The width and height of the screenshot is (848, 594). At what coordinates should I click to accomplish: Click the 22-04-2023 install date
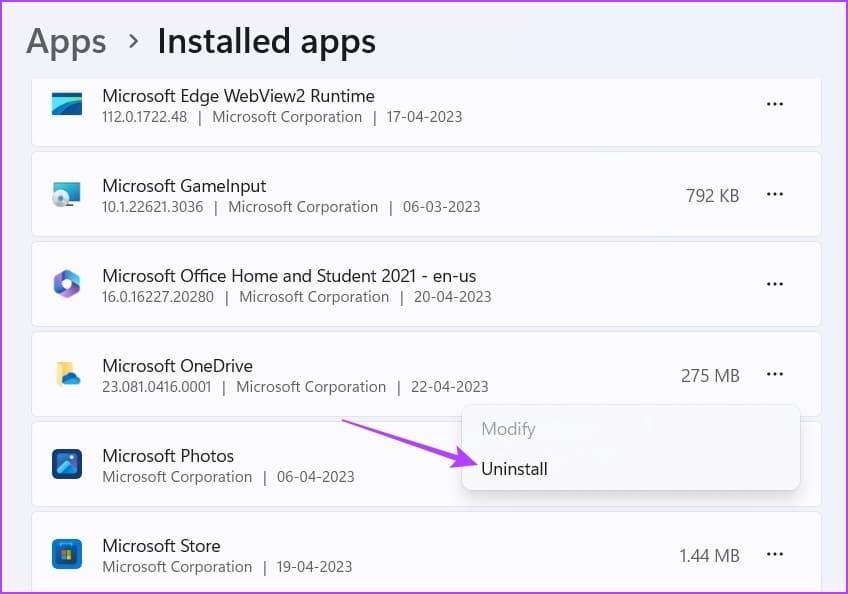(x=449, y=387)
